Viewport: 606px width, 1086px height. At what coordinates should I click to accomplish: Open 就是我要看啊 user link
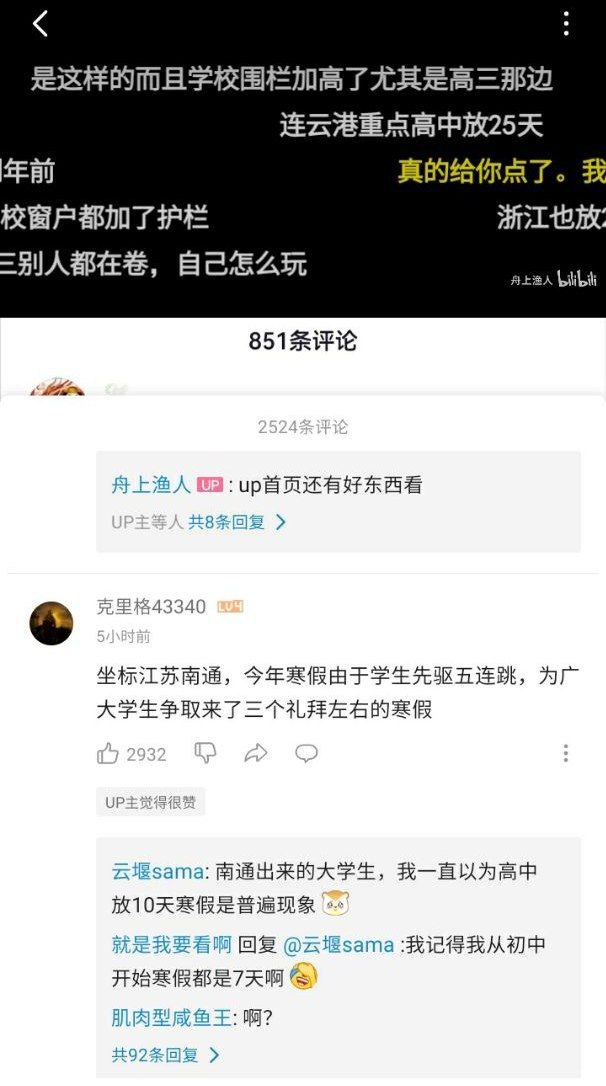171,945
